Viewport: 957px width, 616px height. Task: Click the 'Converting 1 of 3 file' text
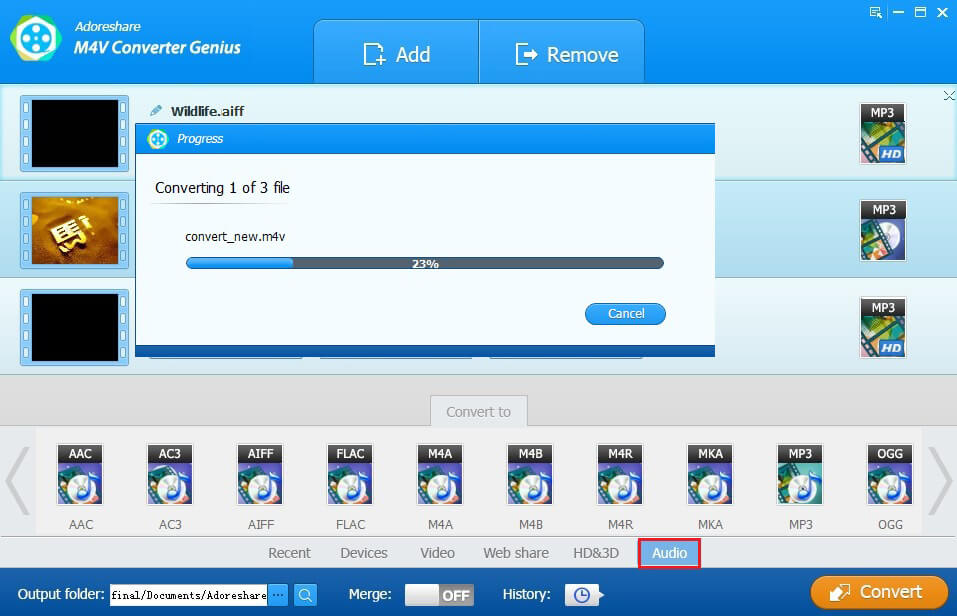point(222,187)
